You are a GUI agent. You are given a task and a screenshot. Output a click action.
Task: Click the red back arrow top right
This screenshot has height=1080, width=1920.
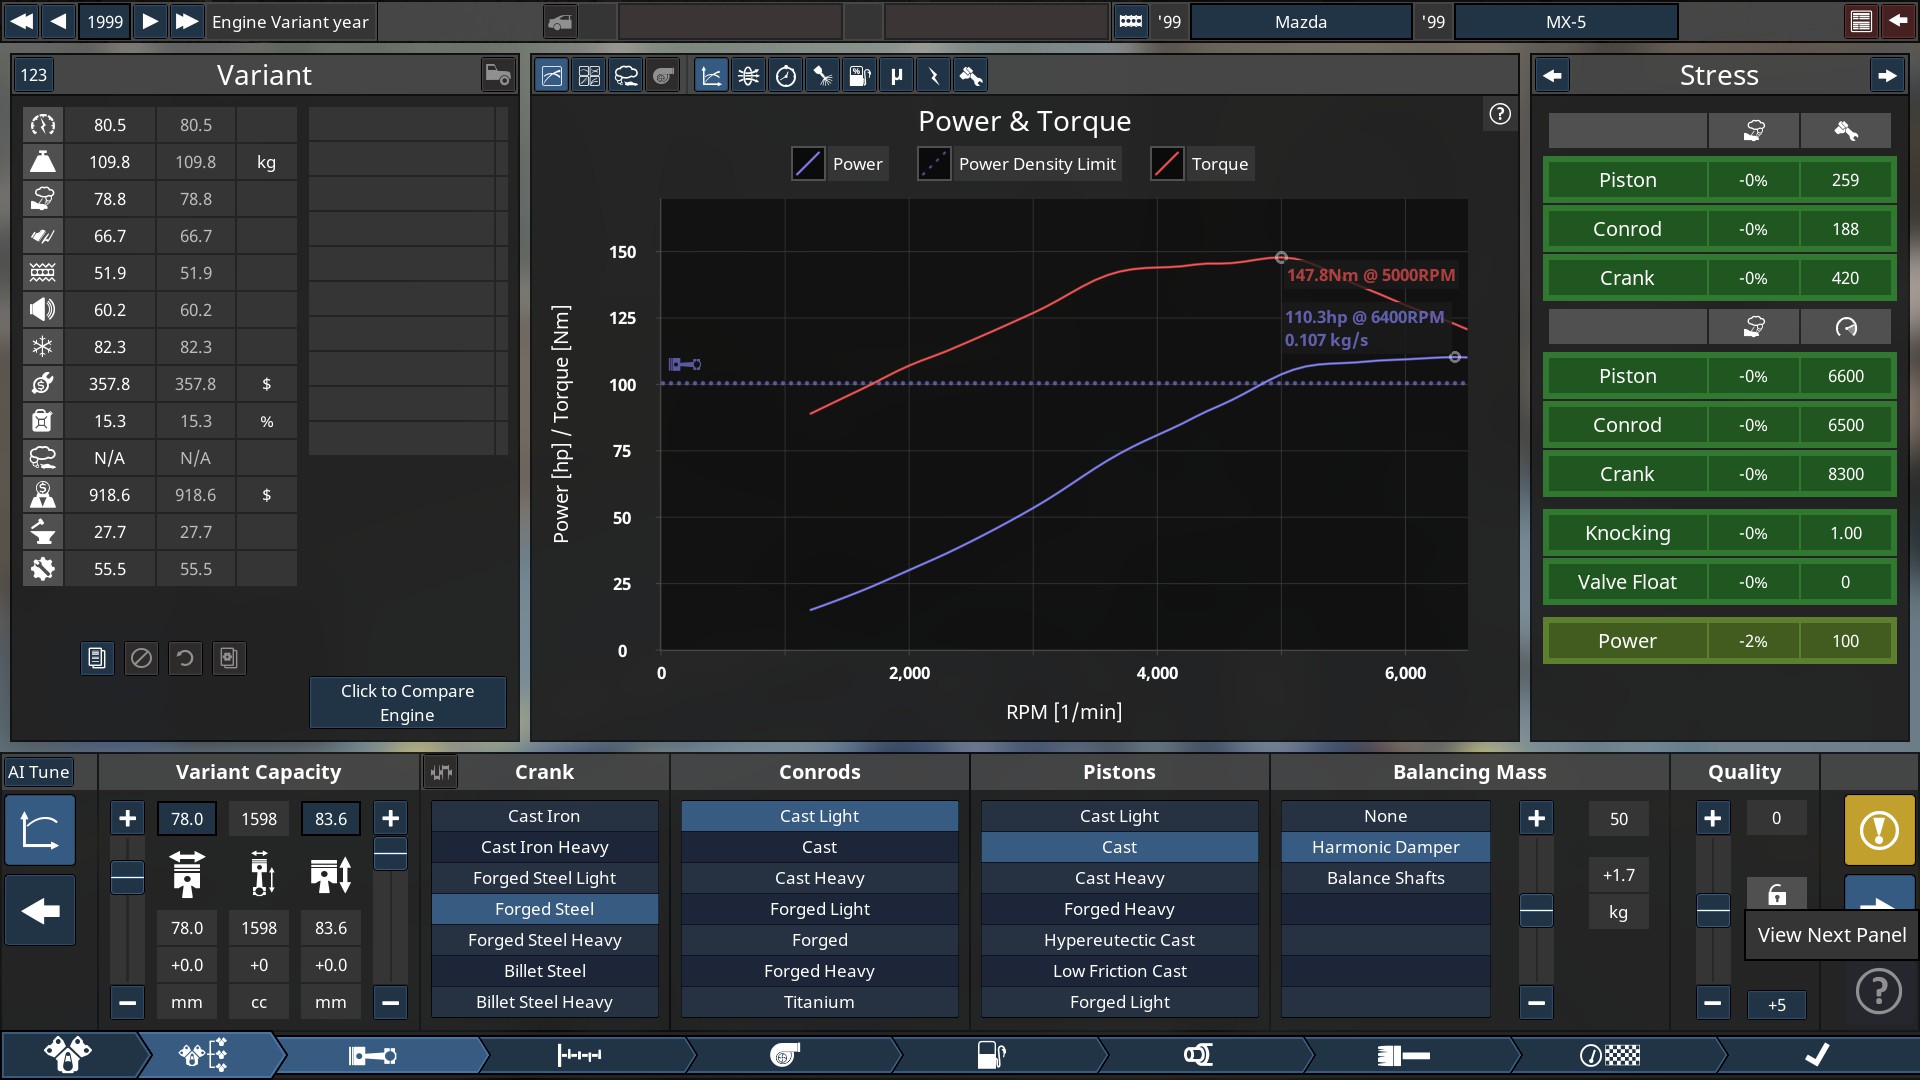(x=1897, y=21)
